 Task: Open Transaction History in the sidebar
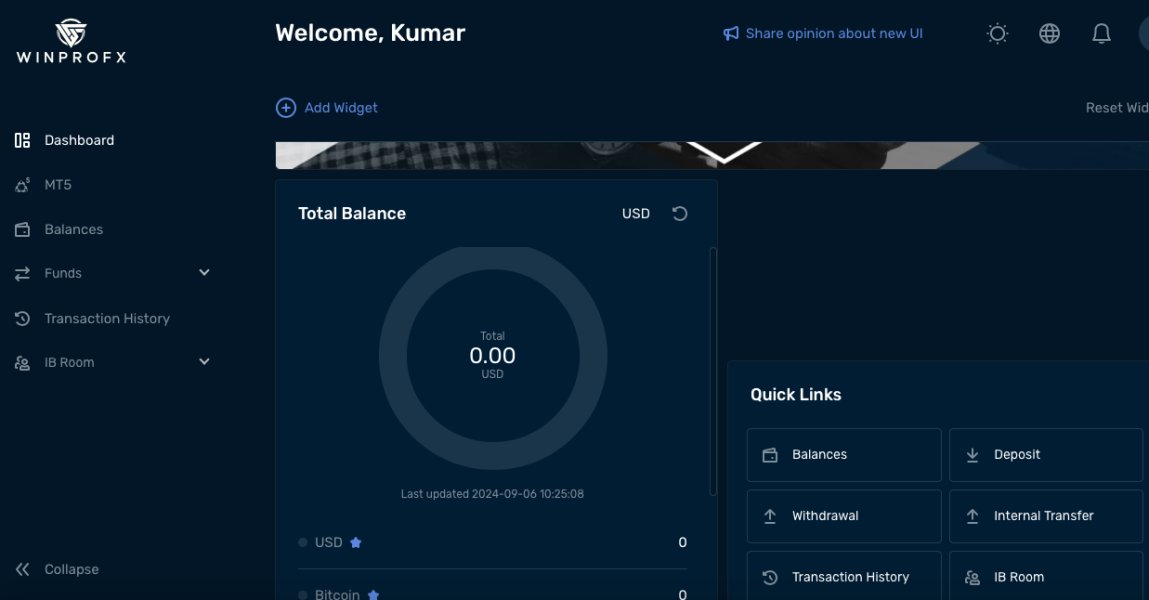[x=107, y=319]
